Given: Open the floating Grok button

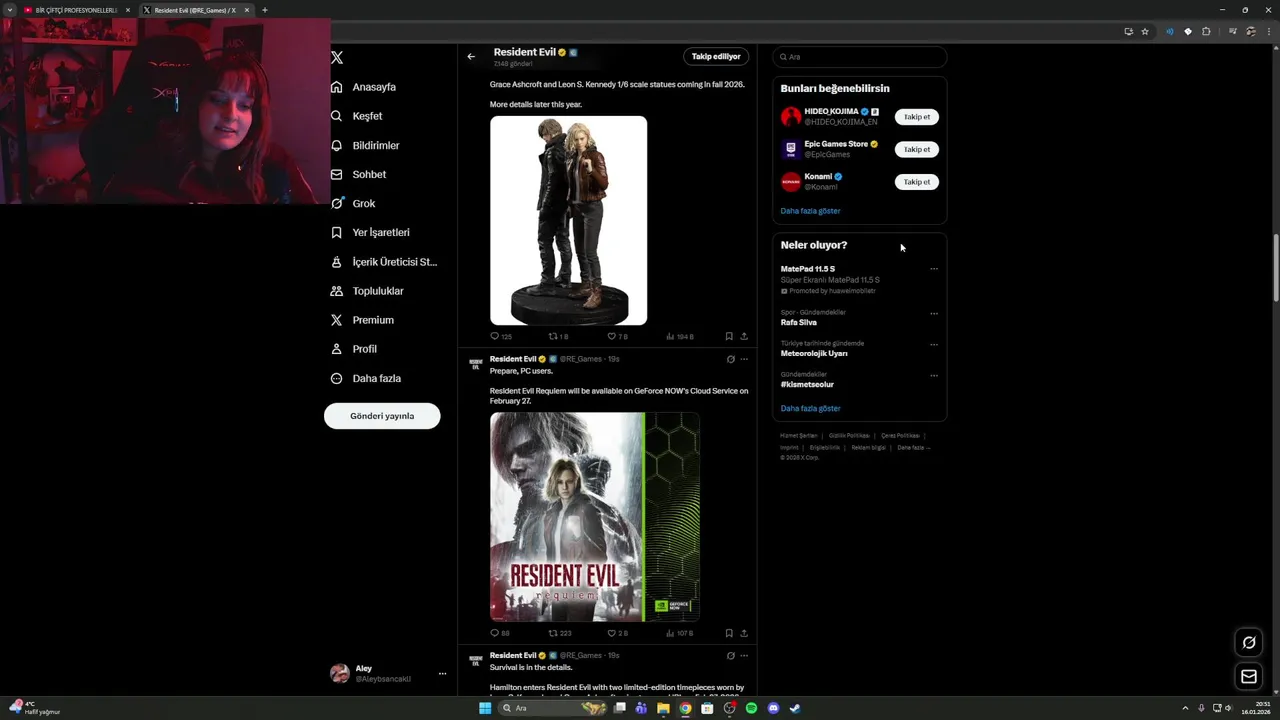Looking at the screenshot, I should pyautogui.click(x=1248, y=643).
